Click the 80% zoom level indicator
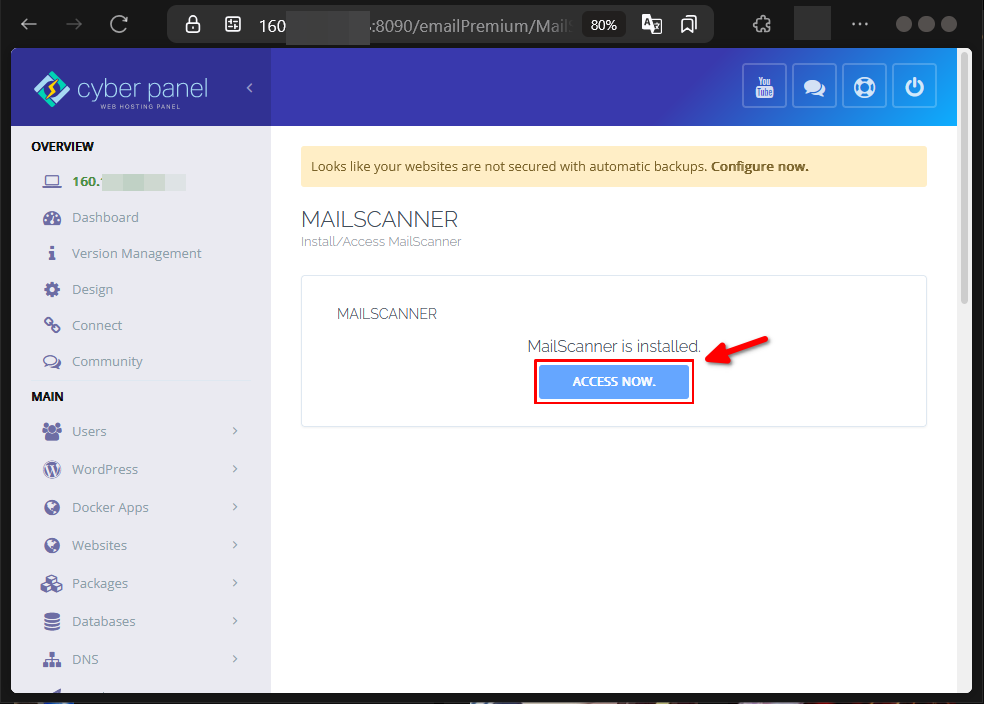This screenshot has width=984, height=704. pyautogui.click(x=603, y=25)
